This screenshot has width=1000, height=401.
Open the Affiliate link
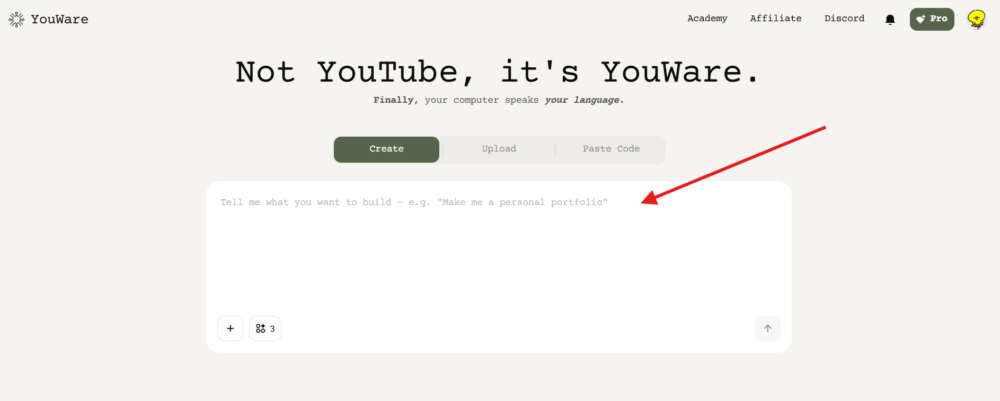click(x=776, y=18)
